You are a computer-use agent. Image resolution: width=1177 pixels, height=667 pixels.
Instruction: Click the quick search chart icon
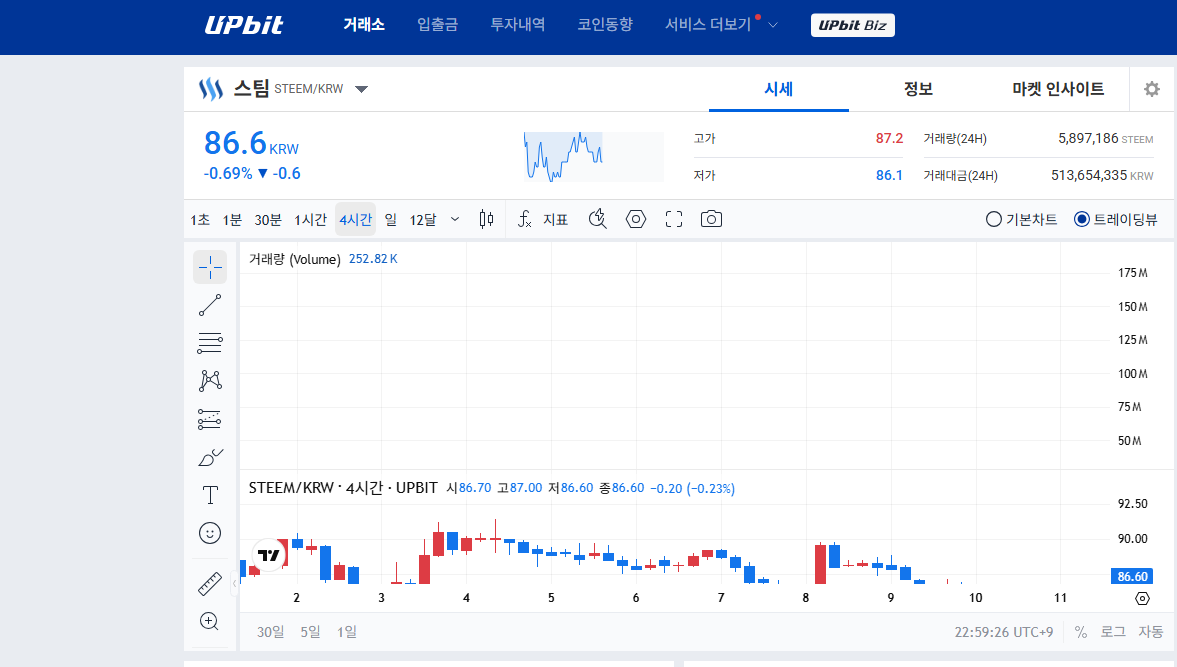click(x=598, y=219)
